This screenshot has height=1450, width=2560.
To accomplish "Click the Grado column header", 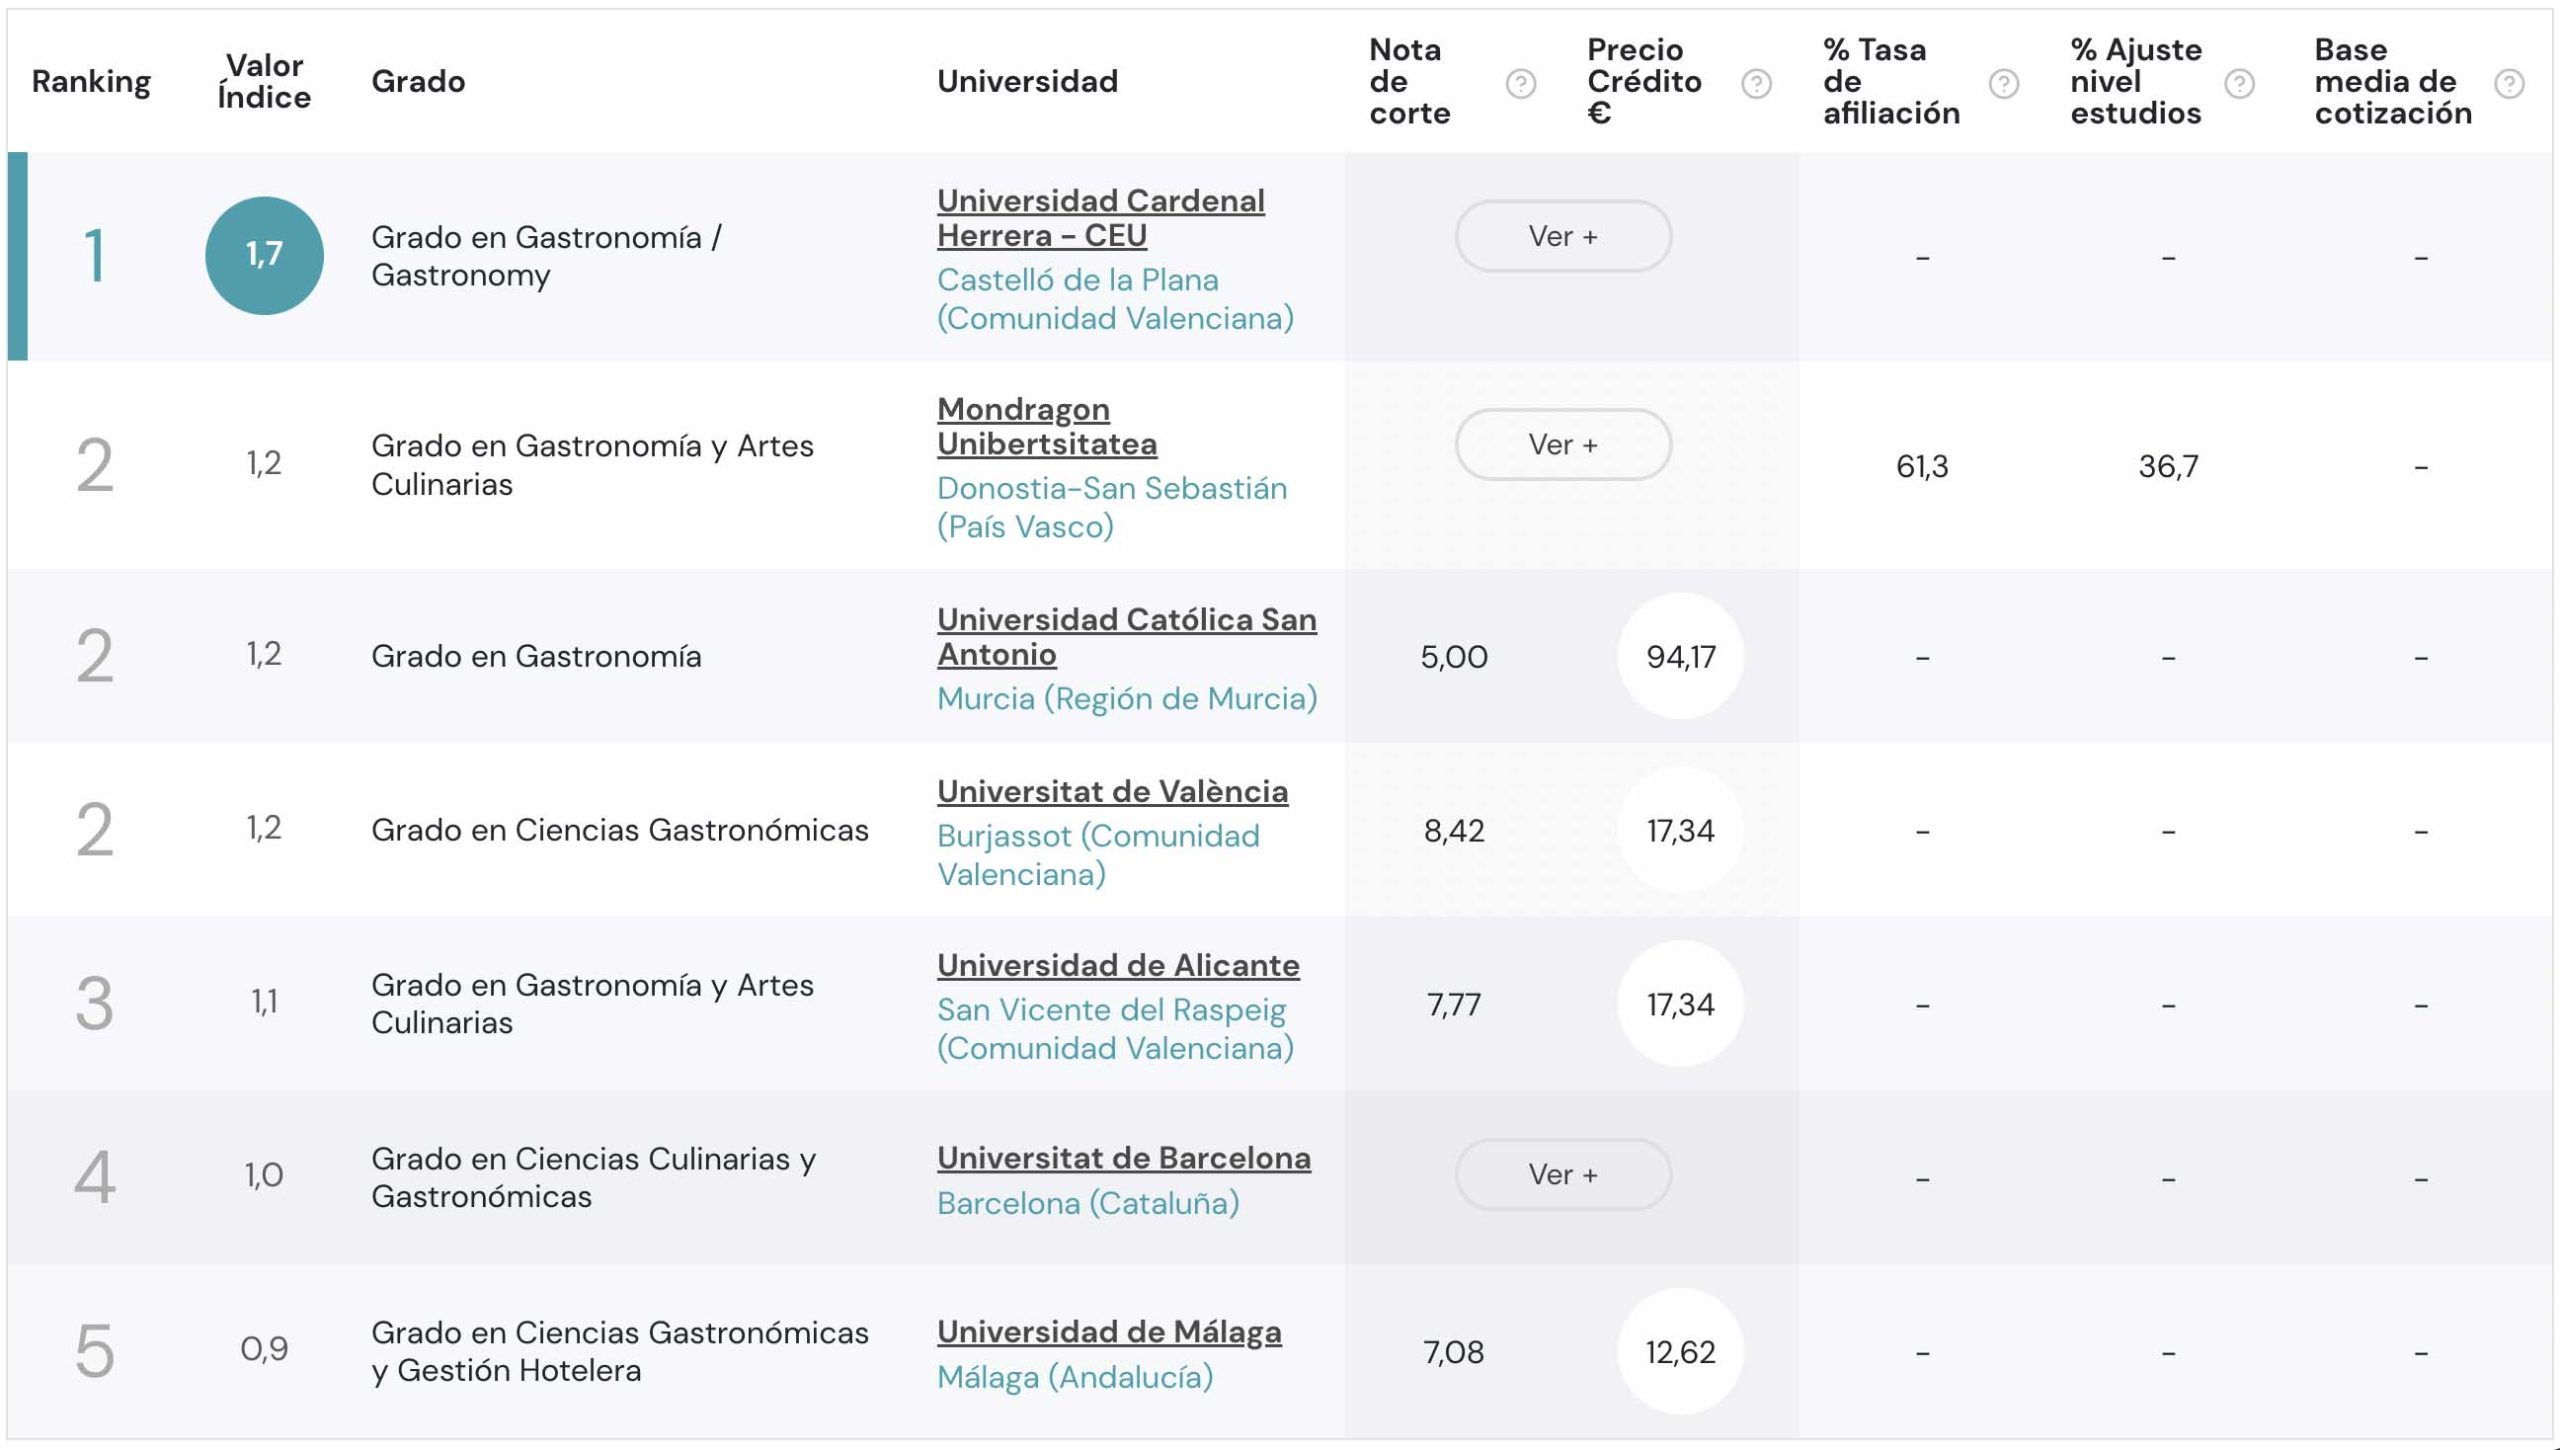I will tap(418, 81).
